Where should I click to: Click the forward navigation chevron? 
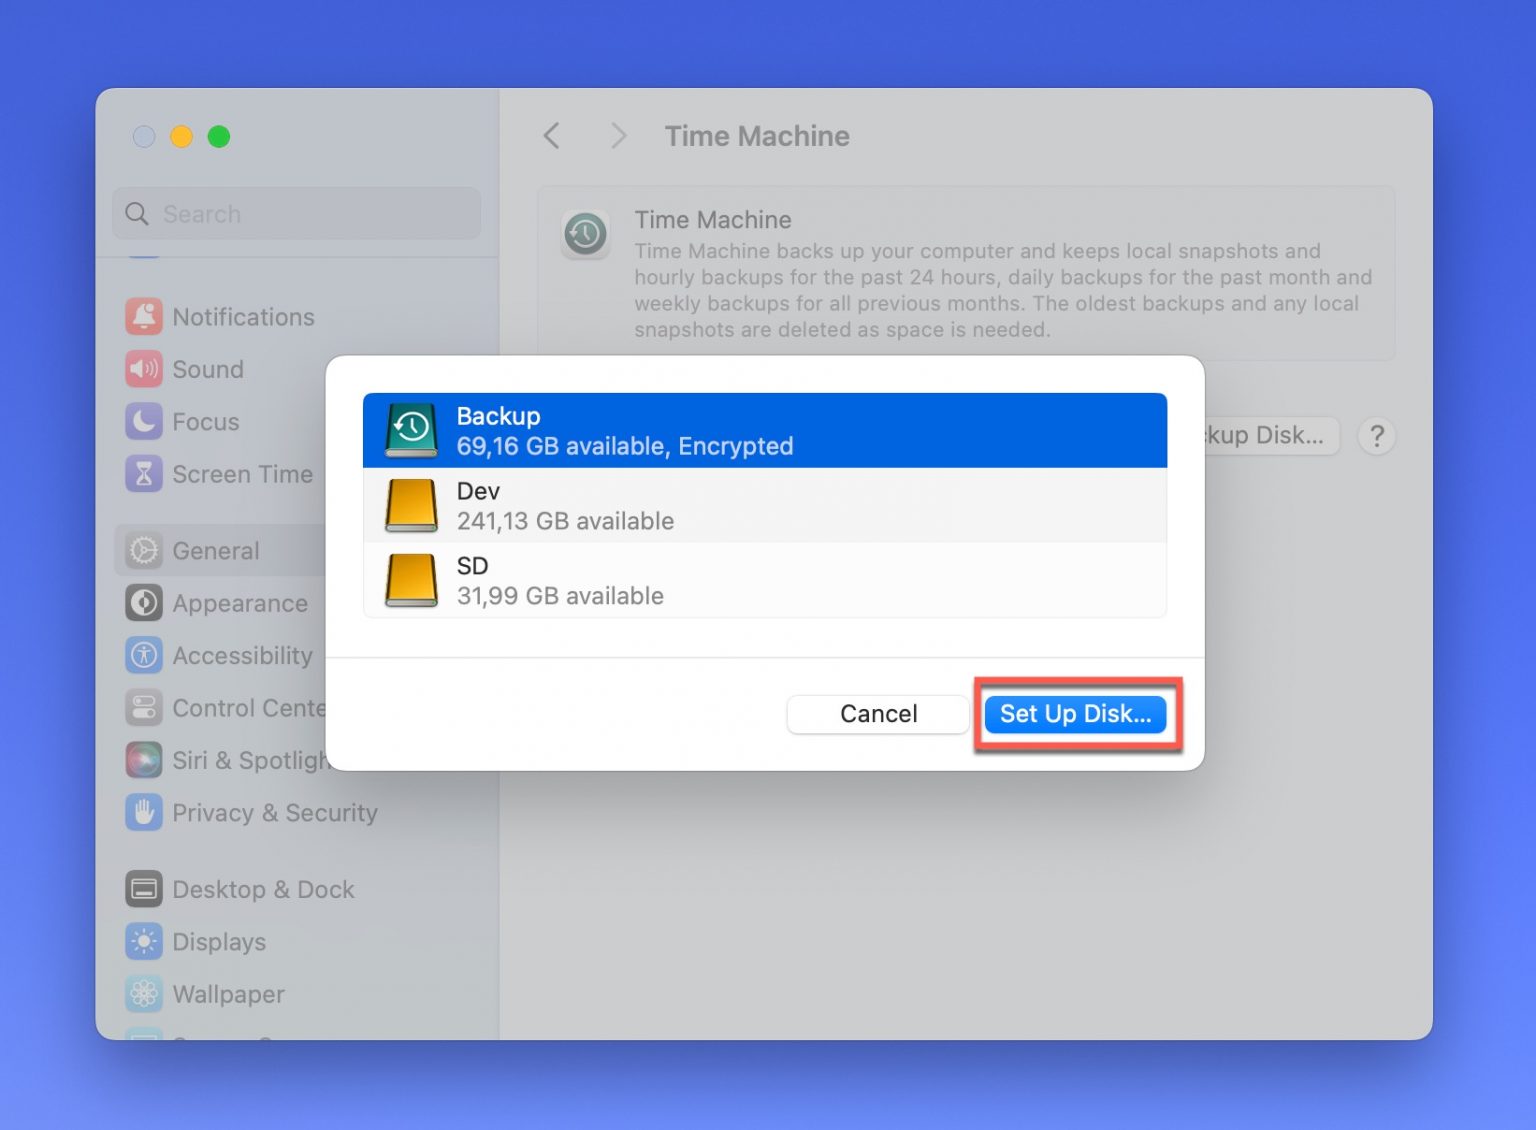coord(618,135)
